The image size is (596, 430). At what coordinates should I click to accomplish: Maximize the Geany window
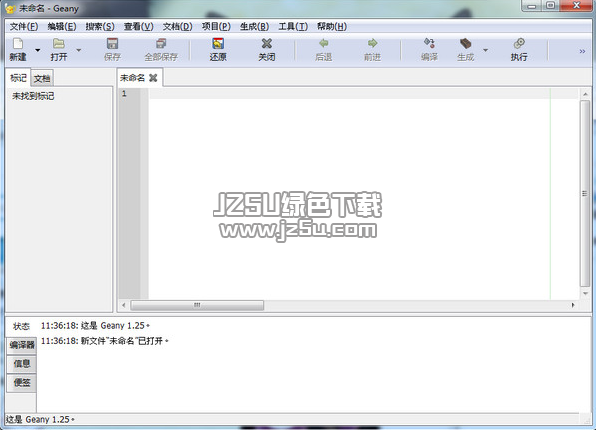pos(550,6)
